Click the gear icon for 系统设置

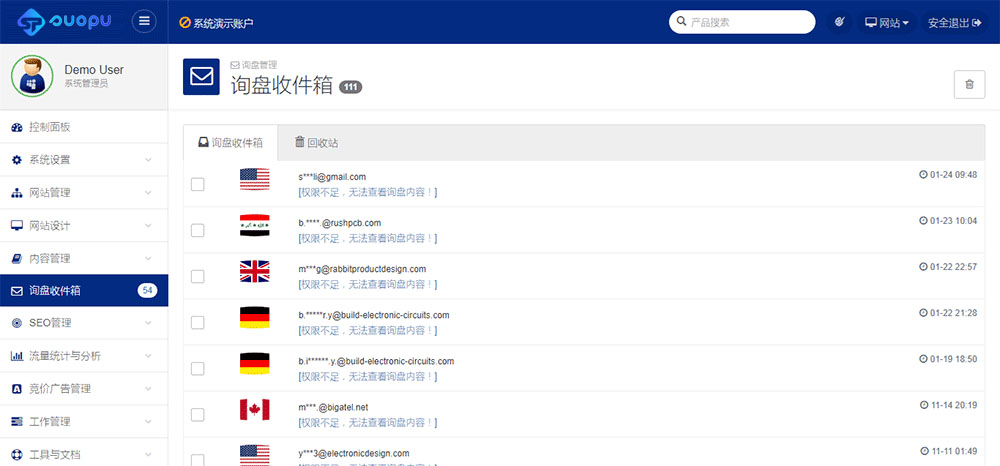[17, 160]
